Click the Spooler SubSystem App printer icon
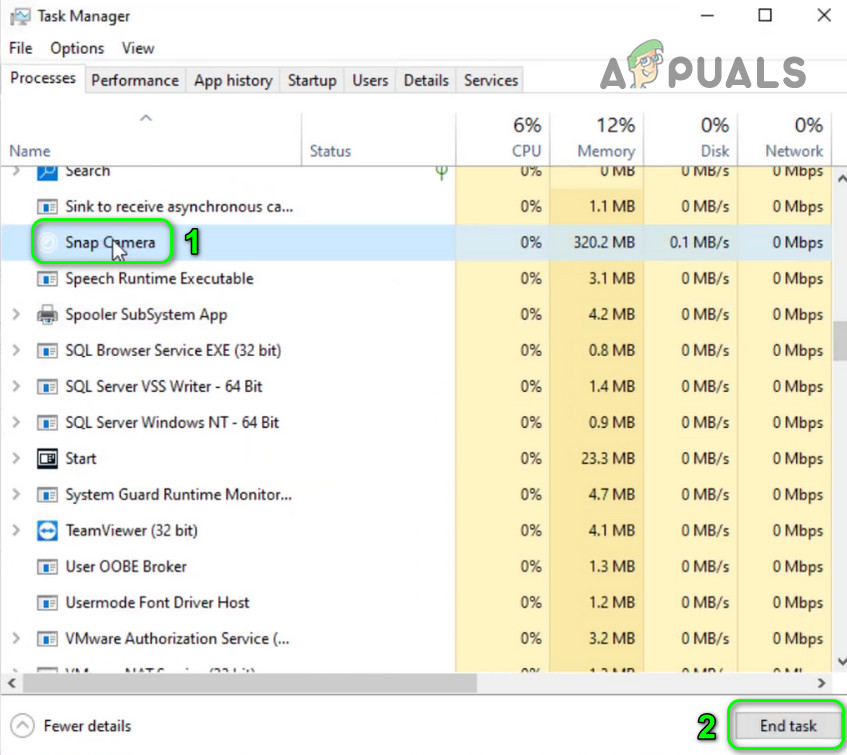847x755 pixels. point(48,314)
